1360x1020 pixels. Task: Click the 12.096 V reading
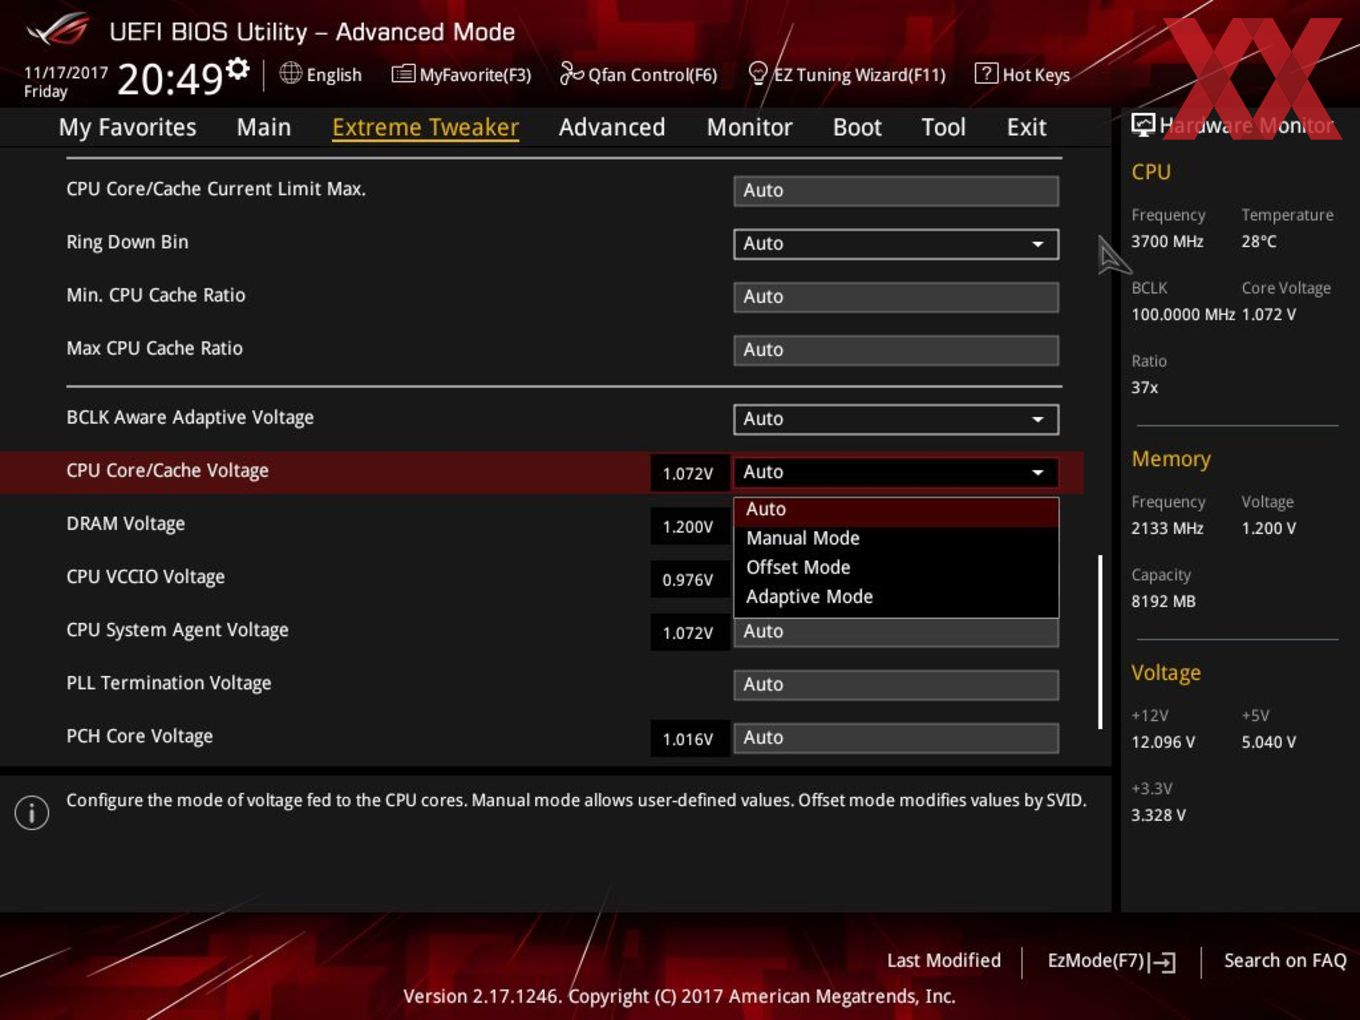coord(1163,742)
